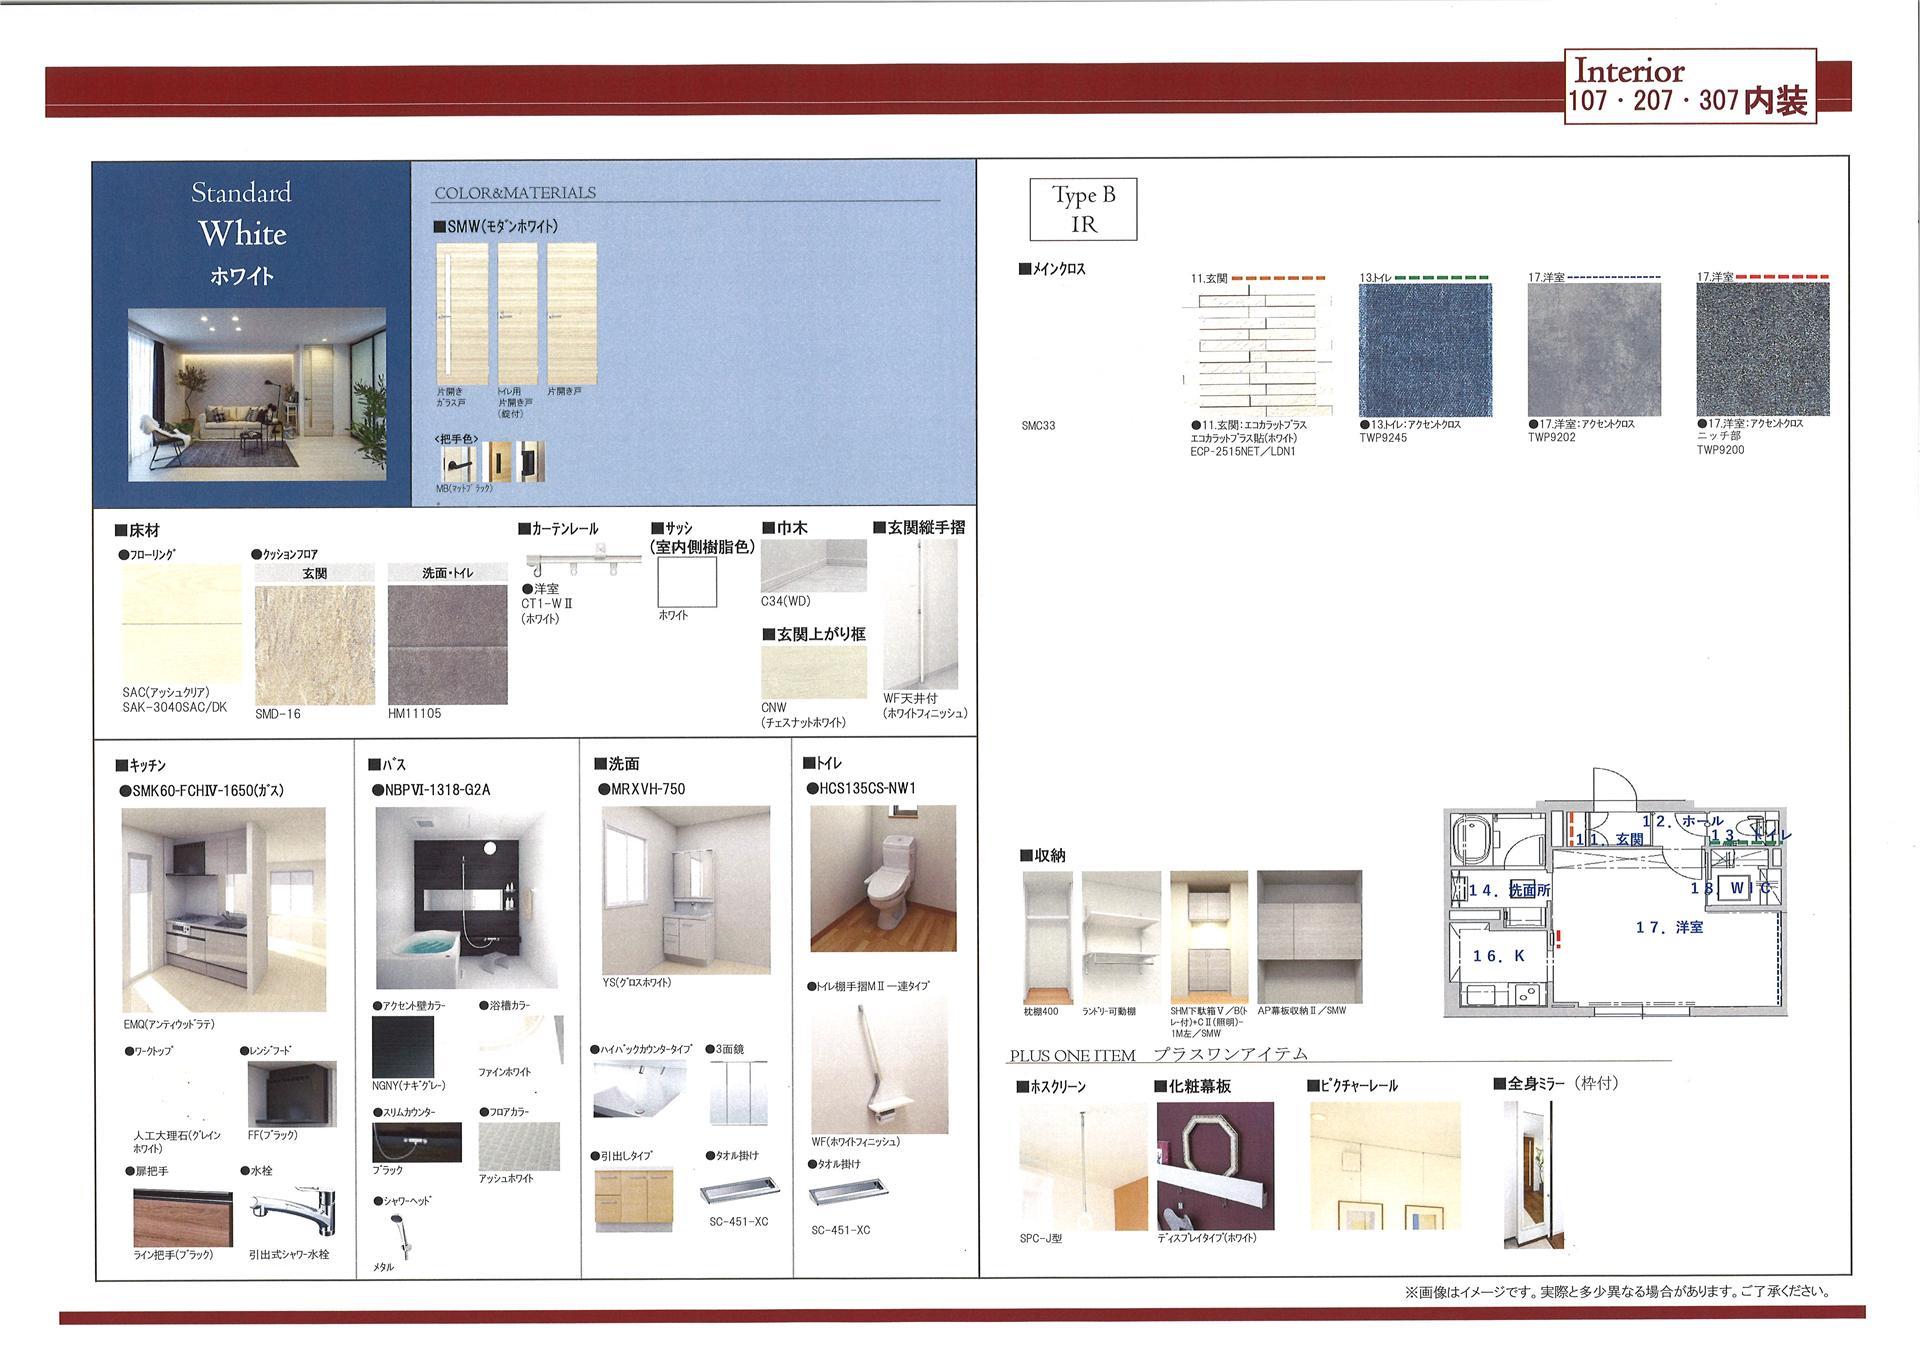
Task: Click the 11 entrance label on floor plan
Action: (x=1610, y=839)
